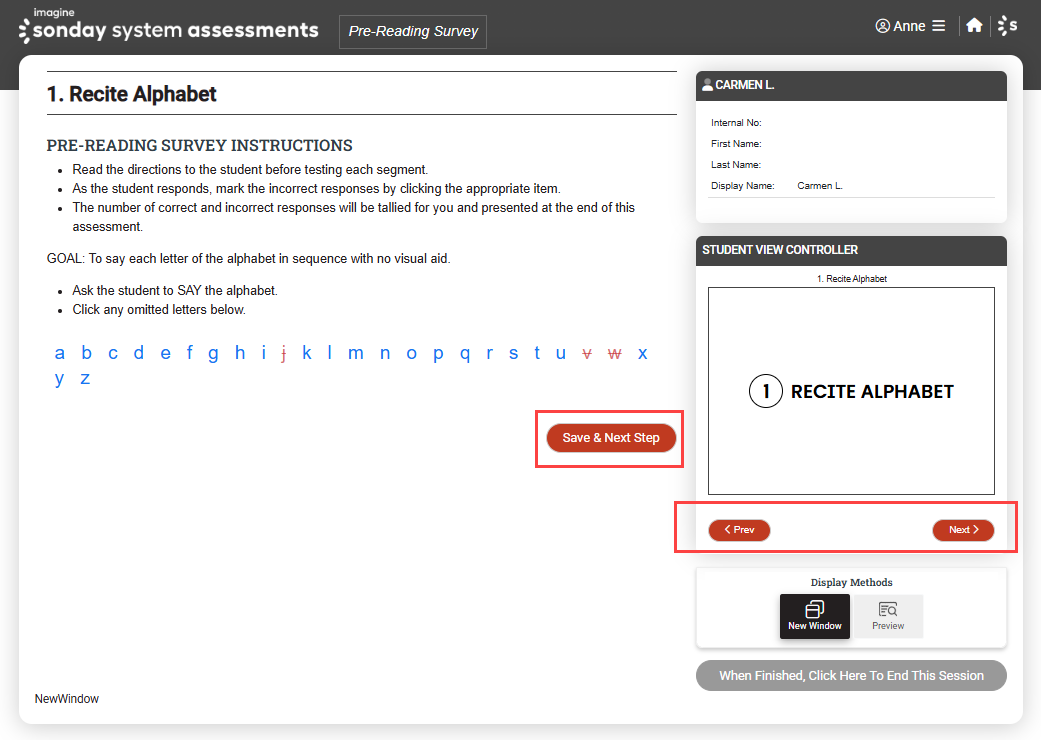Unmark letter v as omitted
This screenshot has width=1041, height=740.
click(x=587, y=353)
